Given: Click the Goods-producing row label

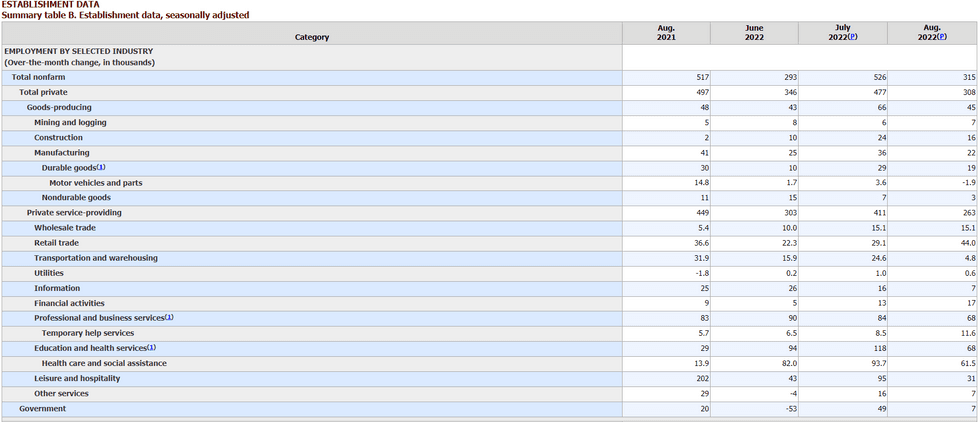Looking at the screenshot, I should pyautogui.click(x=59, y=107).
